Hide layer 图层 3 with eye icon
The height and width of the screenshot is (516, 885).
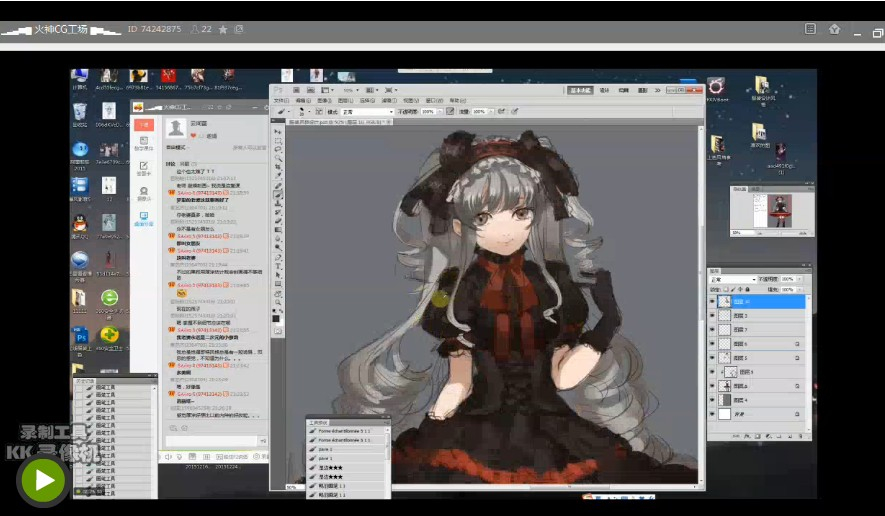pos(712,316)
